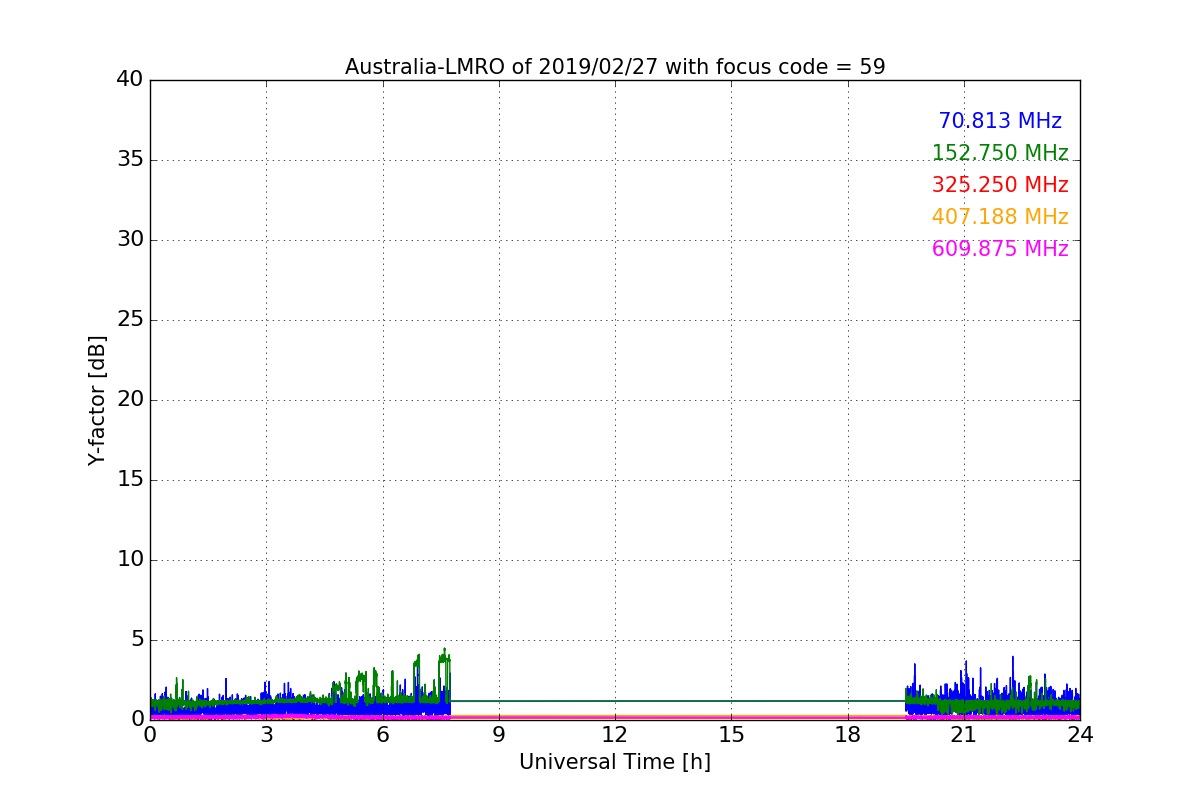Click the 5 tick label on Y axis
The width and height of the screenshot is (1200, 800).
tap(137, 640)
